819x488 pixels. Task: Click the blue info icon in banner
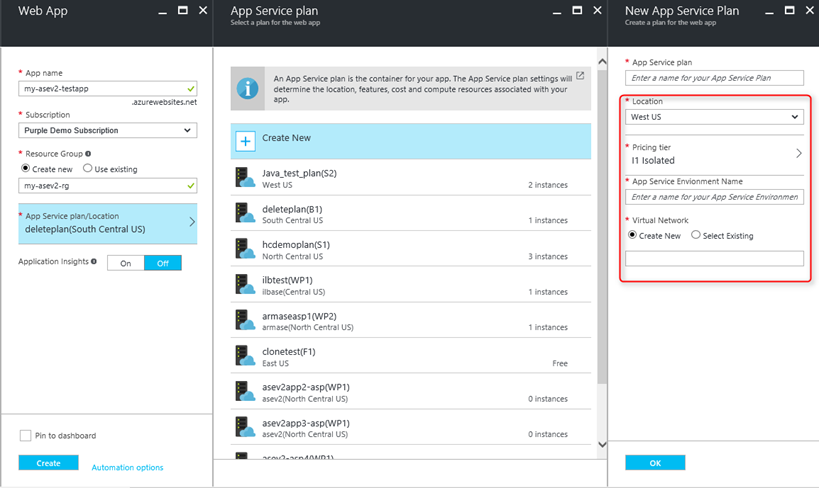pyautogui.click(x=248, y=88)
